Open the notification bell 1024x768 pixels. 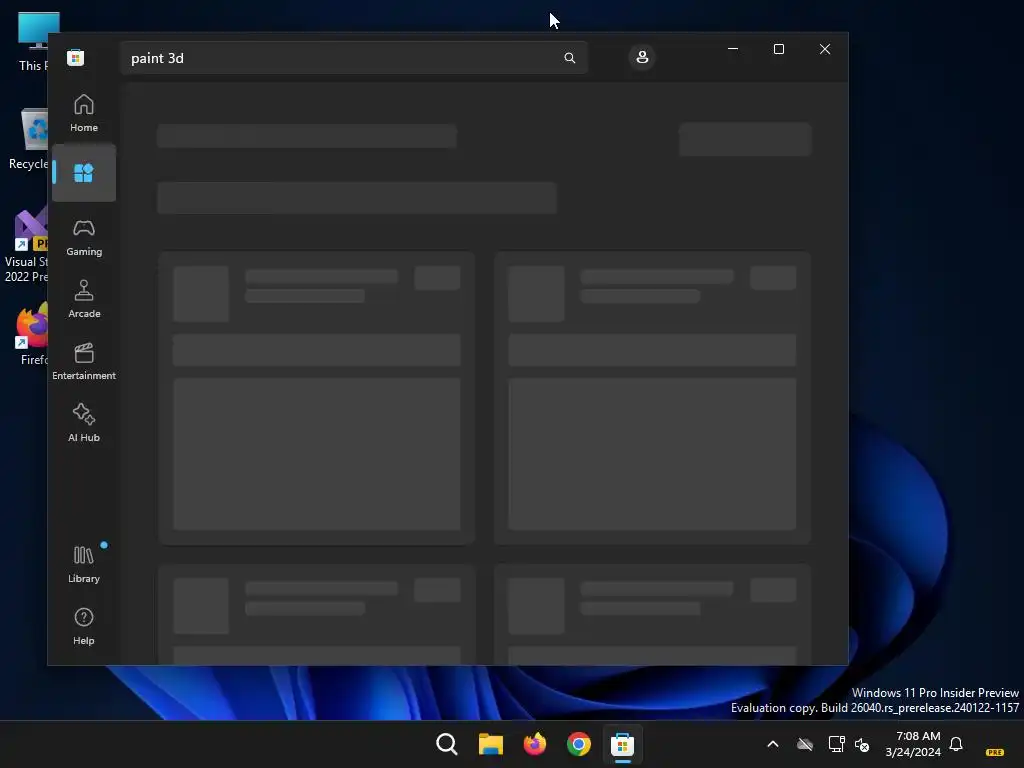coord(956,744)
